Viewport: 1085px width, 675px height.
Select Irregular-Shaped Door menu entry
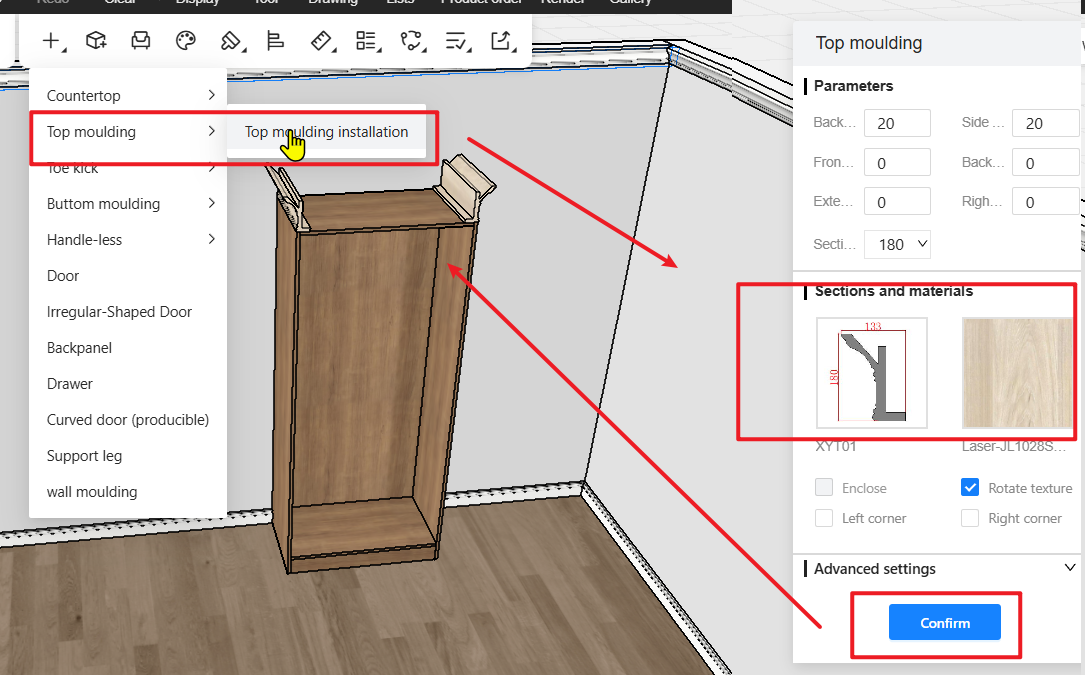tap(119, 312)
